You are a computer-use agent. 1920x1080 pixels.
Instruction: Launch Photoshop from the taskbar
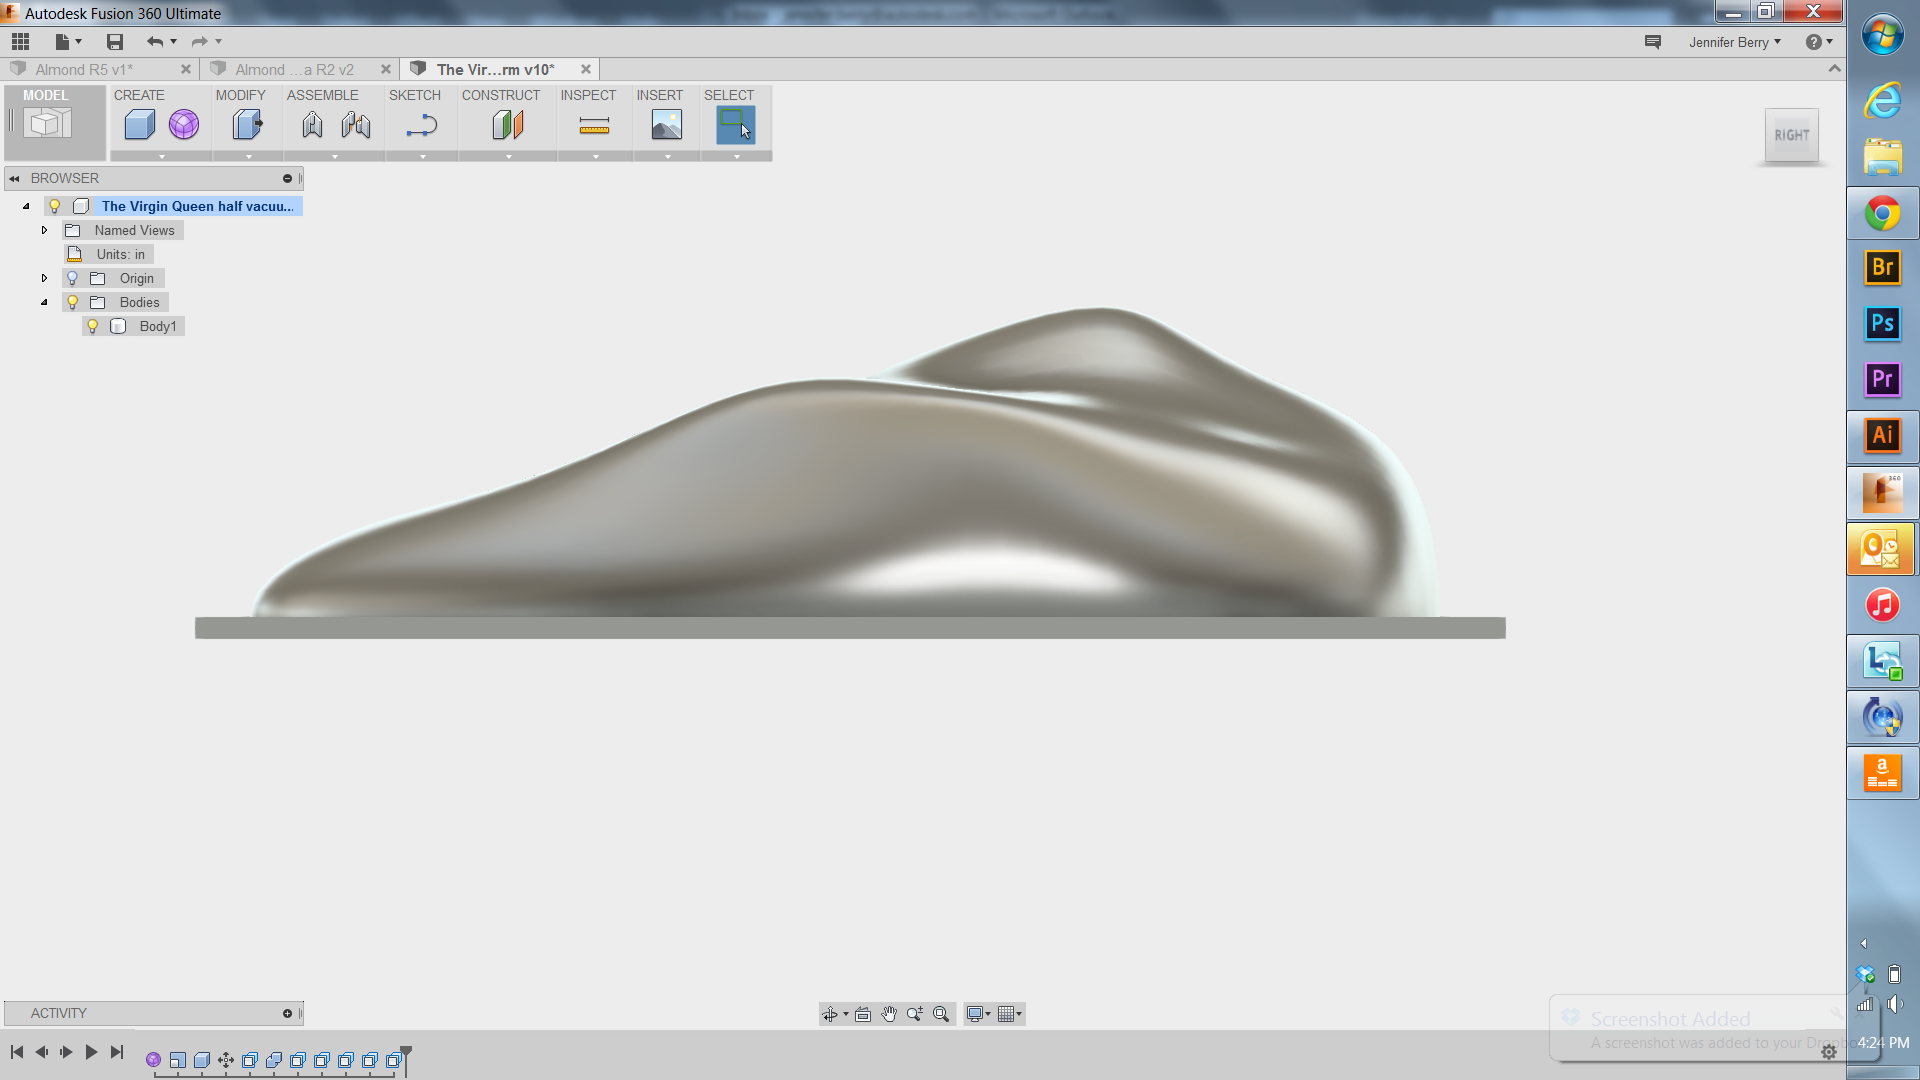coord(1883,323)
